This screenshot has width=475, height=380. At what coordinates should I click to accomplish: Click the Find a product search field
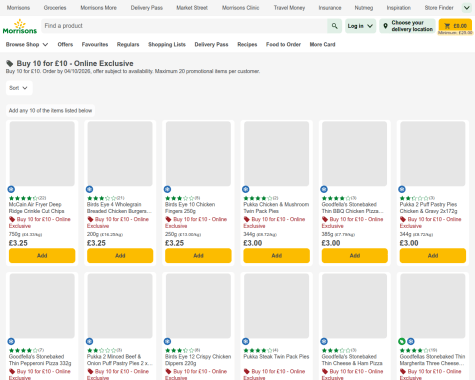pos(184,26)
